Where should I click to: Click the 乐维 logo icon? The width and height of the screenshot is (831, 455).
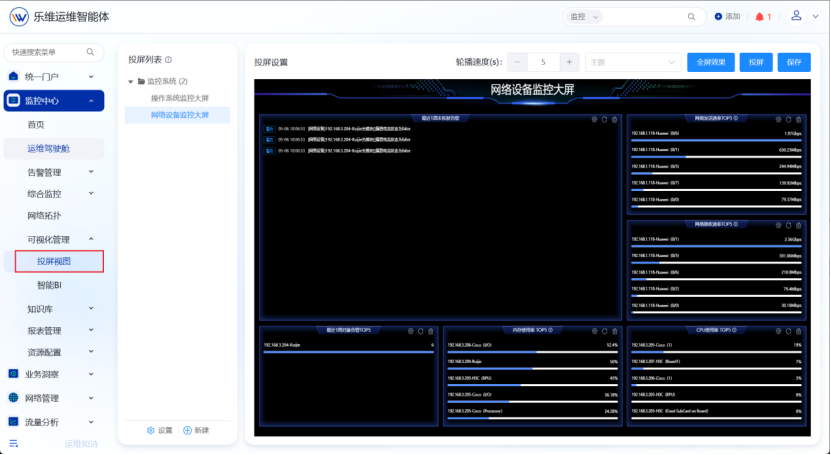pos(19,17)
